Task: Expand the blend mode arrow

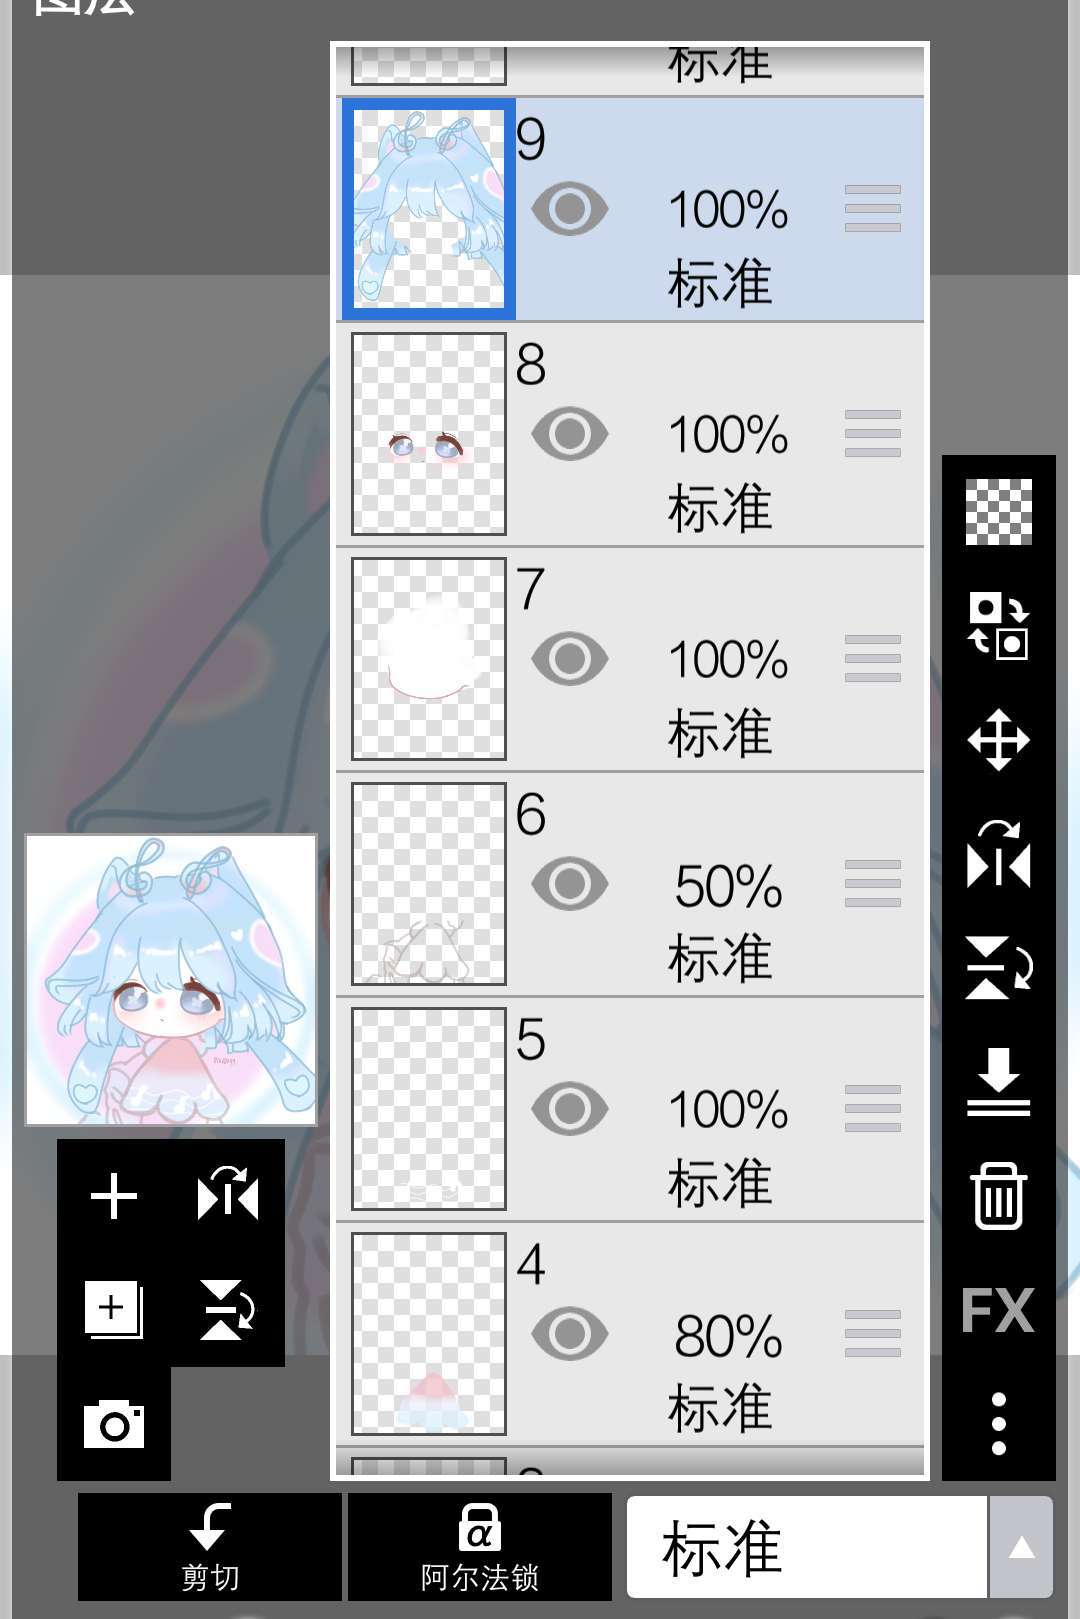Action: [x=1021, y=1548]
